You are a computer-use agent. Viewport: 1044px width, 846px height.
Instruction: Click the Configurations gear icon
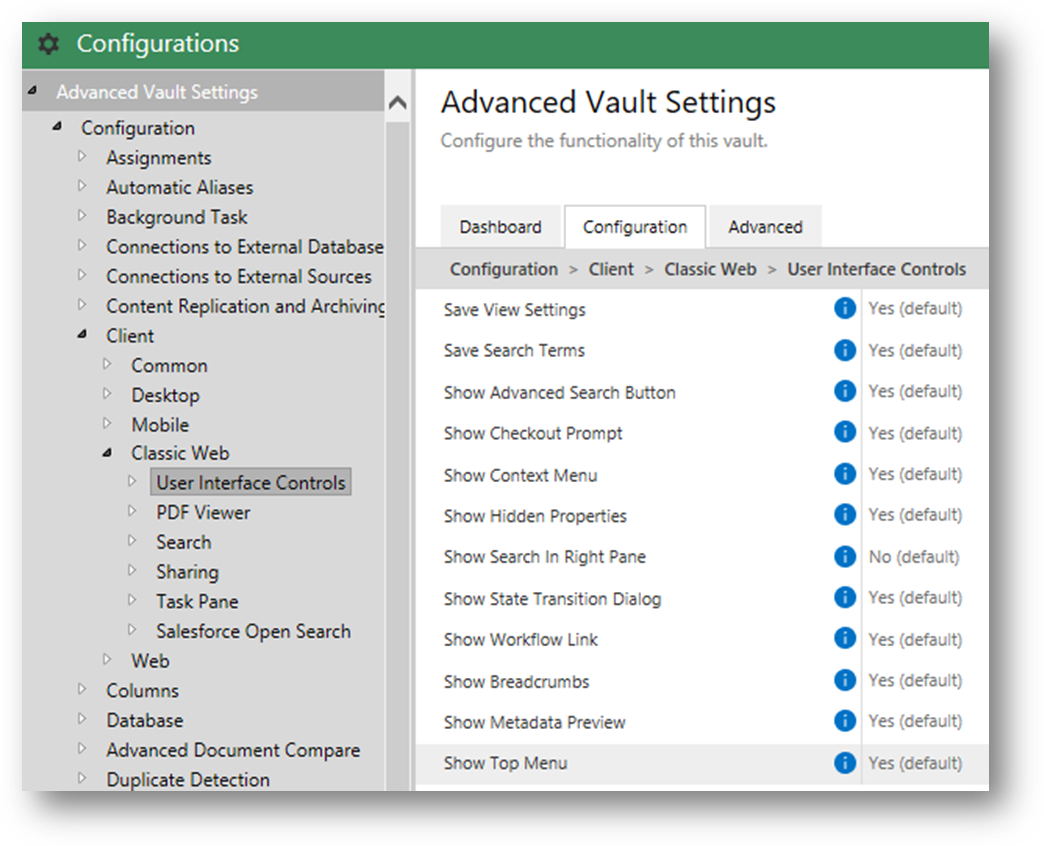[48, 44]
